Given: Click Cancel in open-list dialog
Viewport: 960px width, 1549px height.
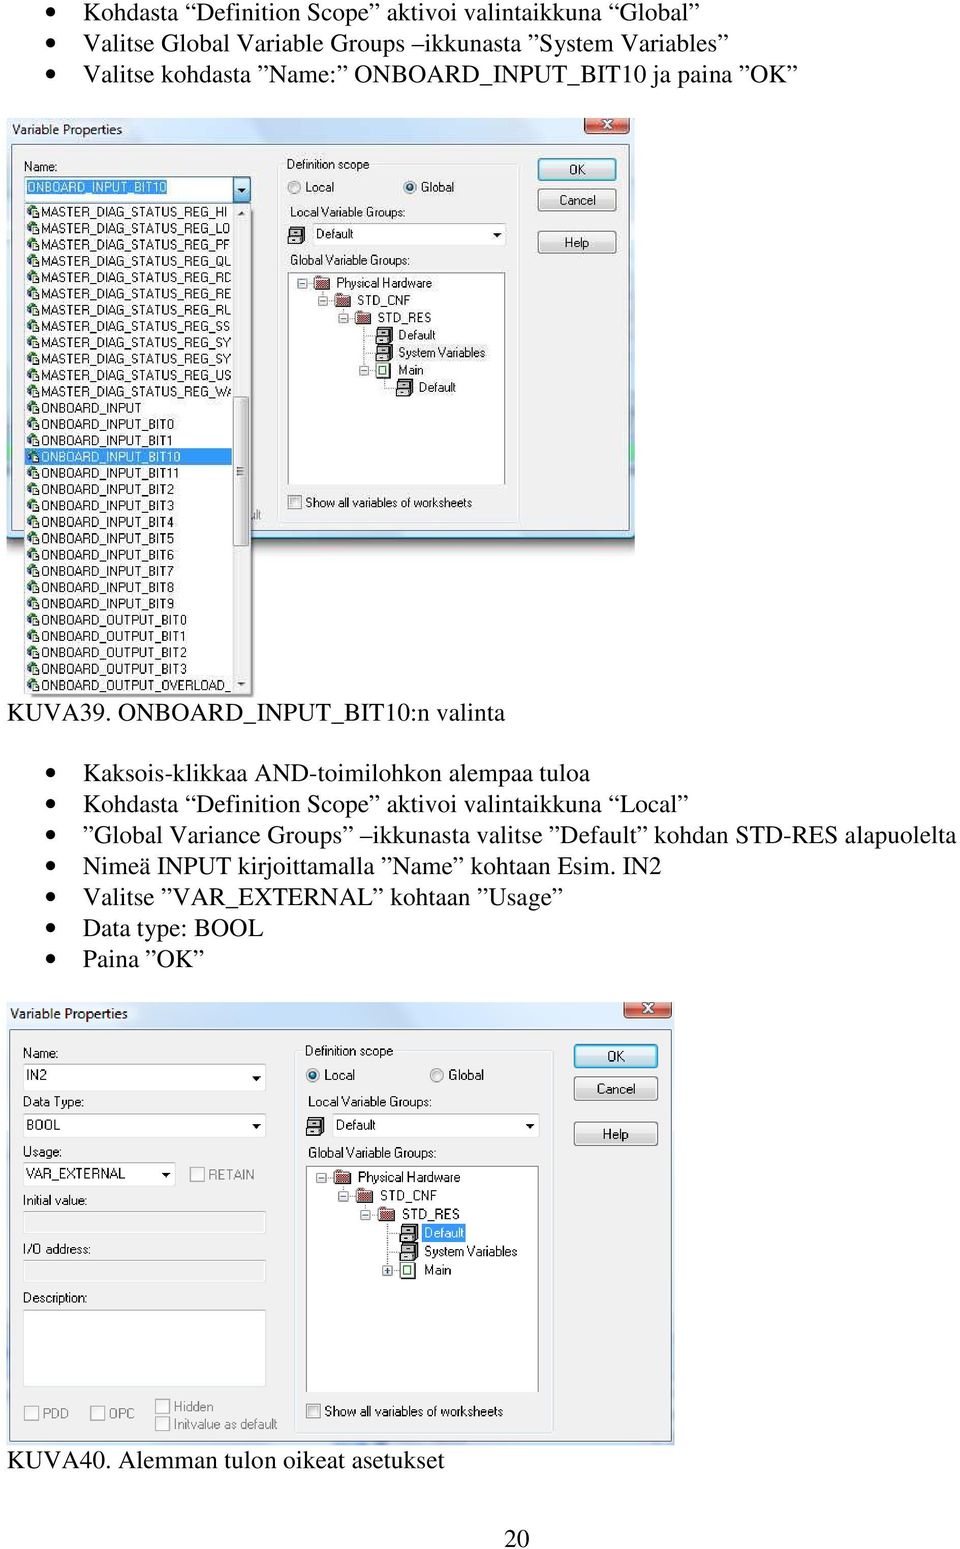Looking at the screenshot, I should tap(577, 200).
